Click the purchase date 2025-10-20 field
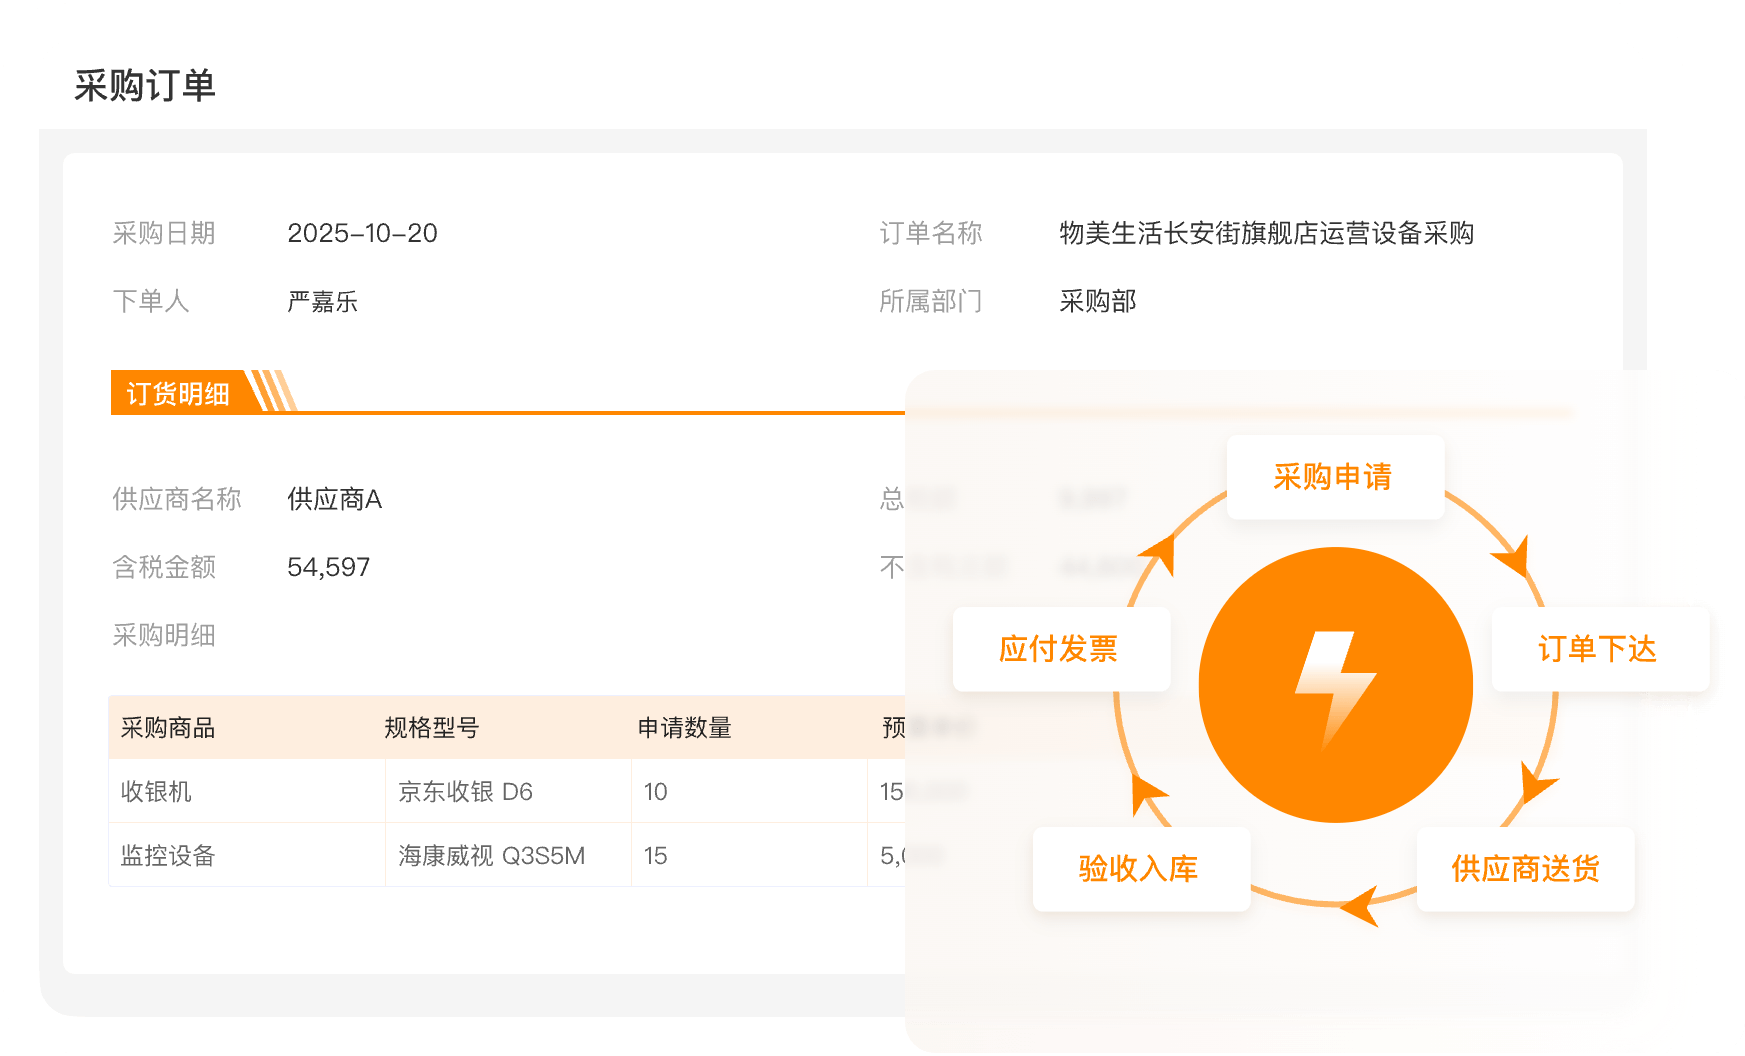Image resolution: width=1745 pixels, height=1056 pixels. click(362, 233)
